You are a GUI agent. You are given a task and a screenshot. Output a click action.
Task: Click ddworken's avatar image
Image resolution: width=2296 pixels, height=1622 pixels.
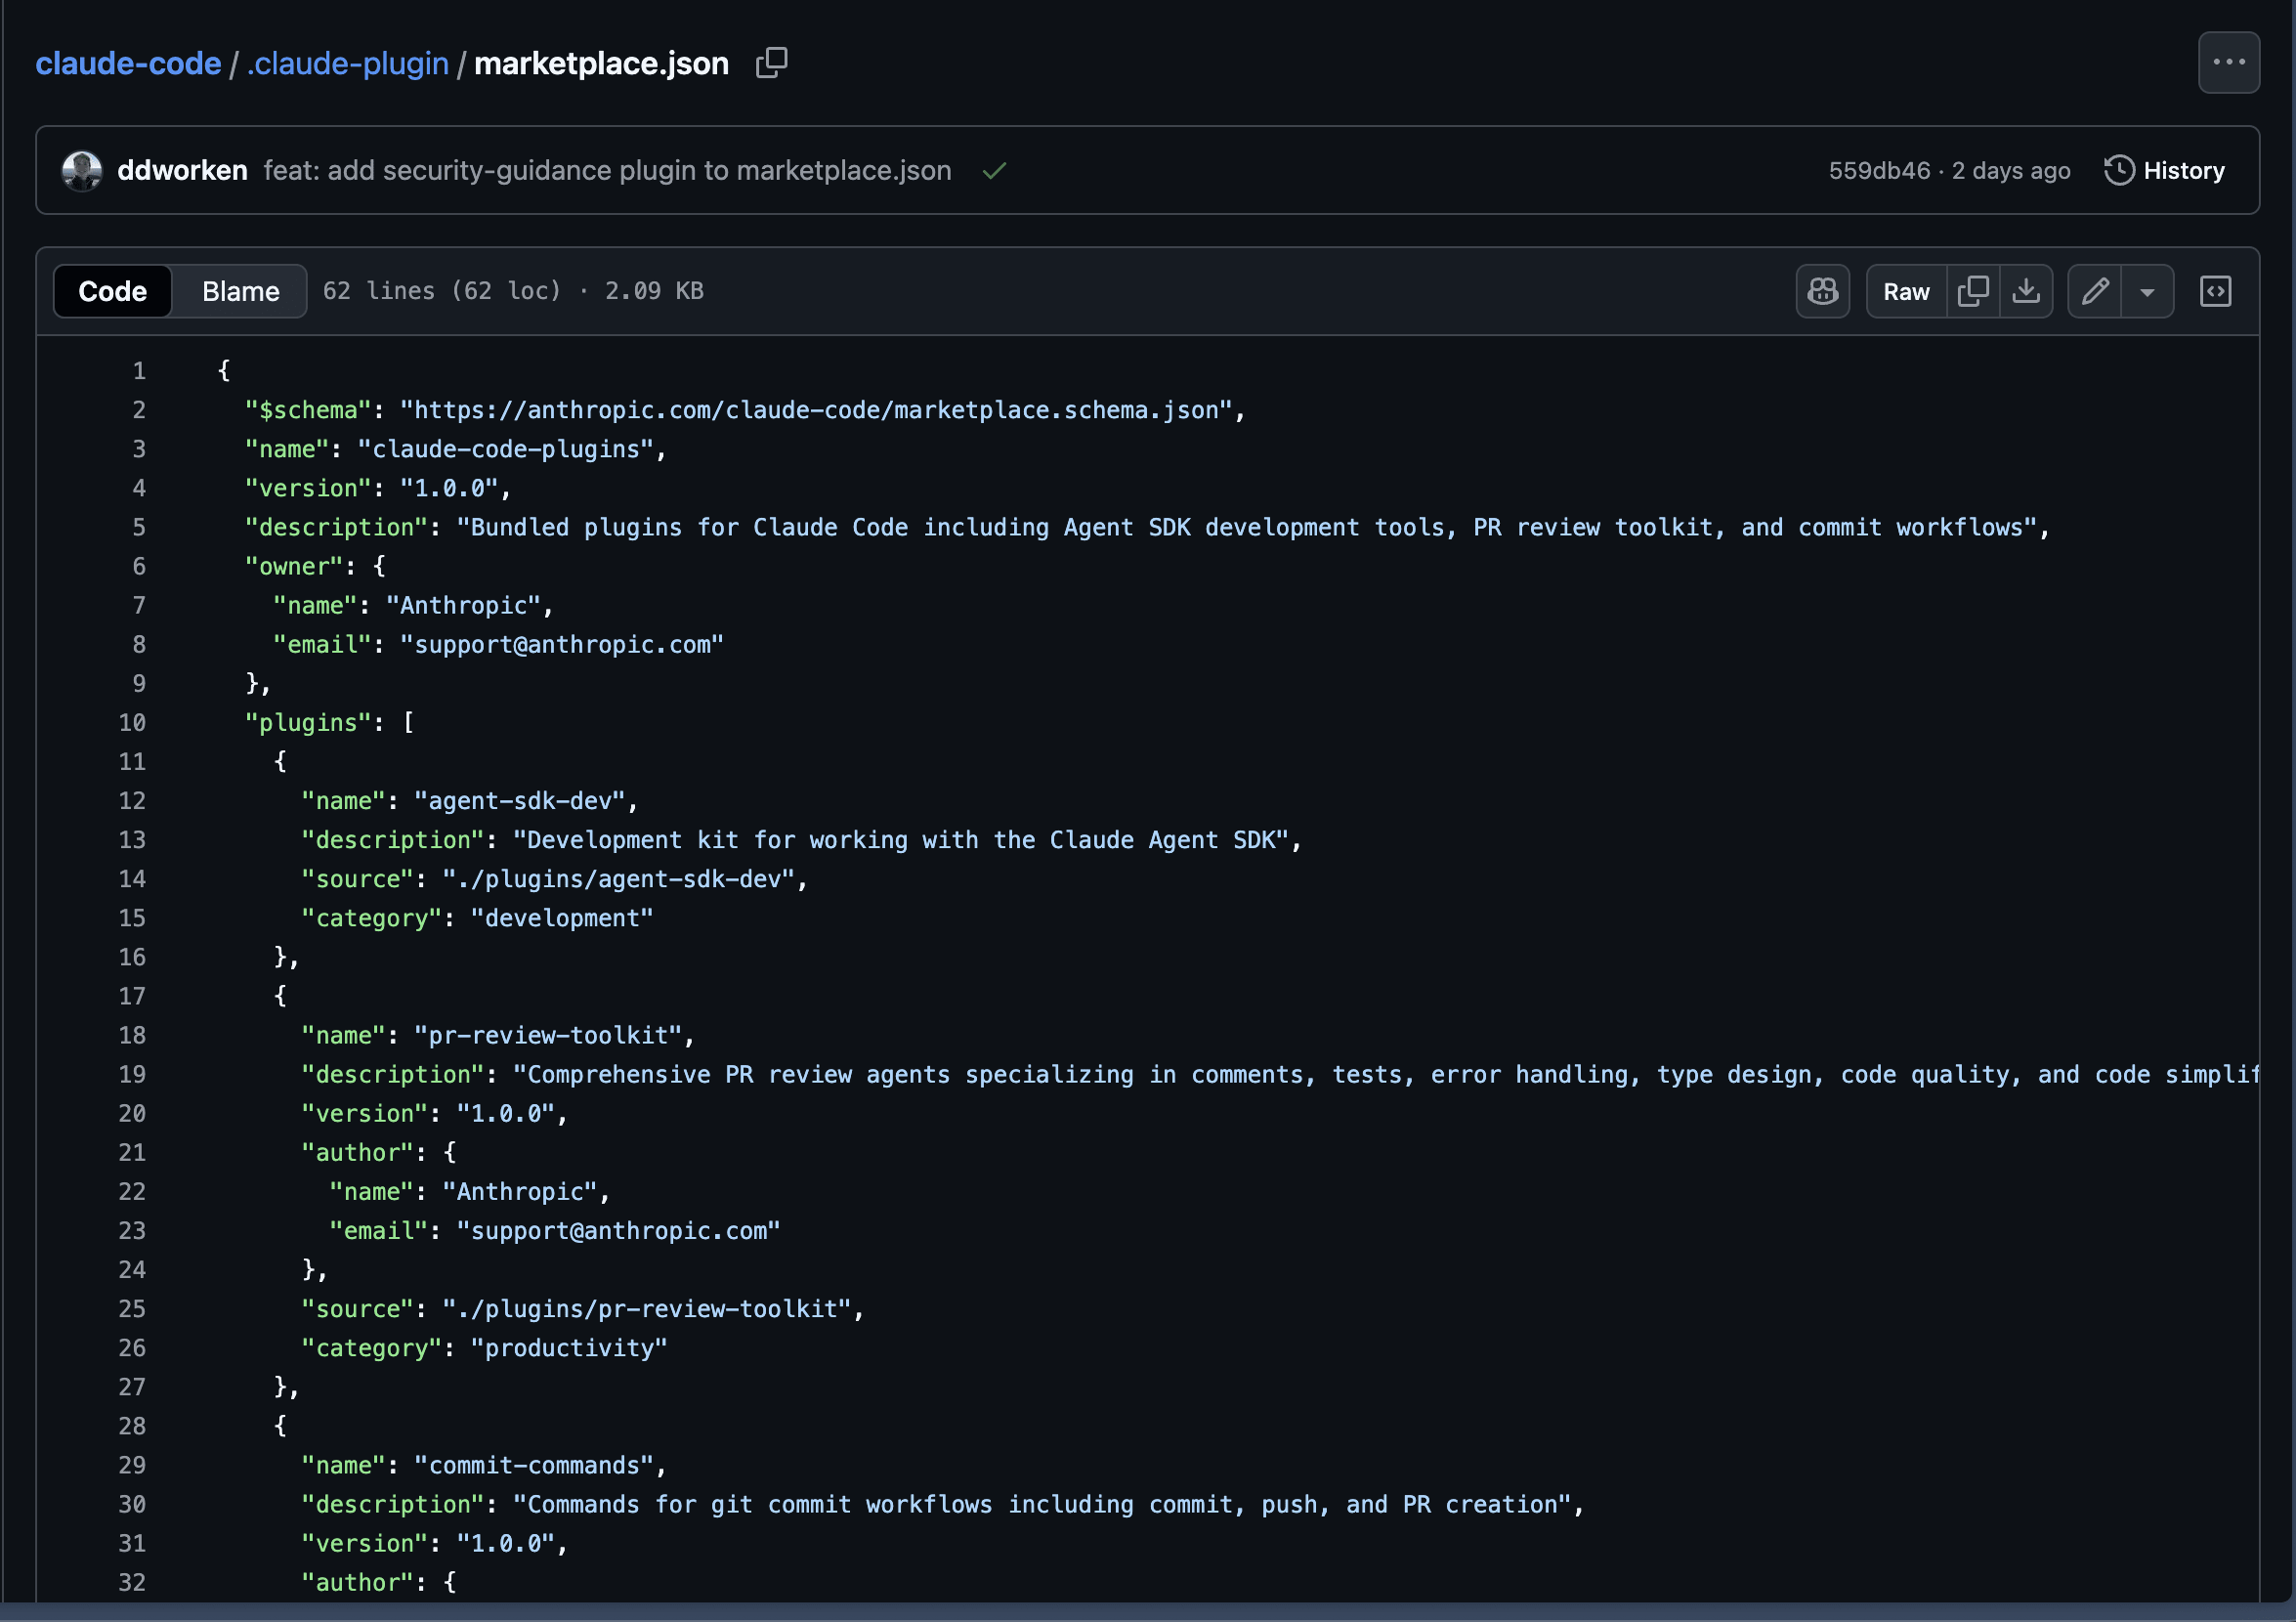pyautogui.click(x=82, y=171)
